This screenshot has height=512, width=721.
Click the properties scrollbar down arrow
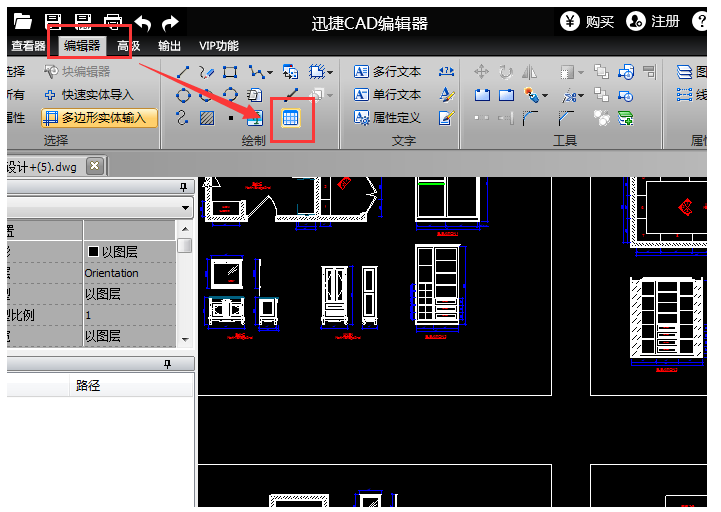[185, 339]
